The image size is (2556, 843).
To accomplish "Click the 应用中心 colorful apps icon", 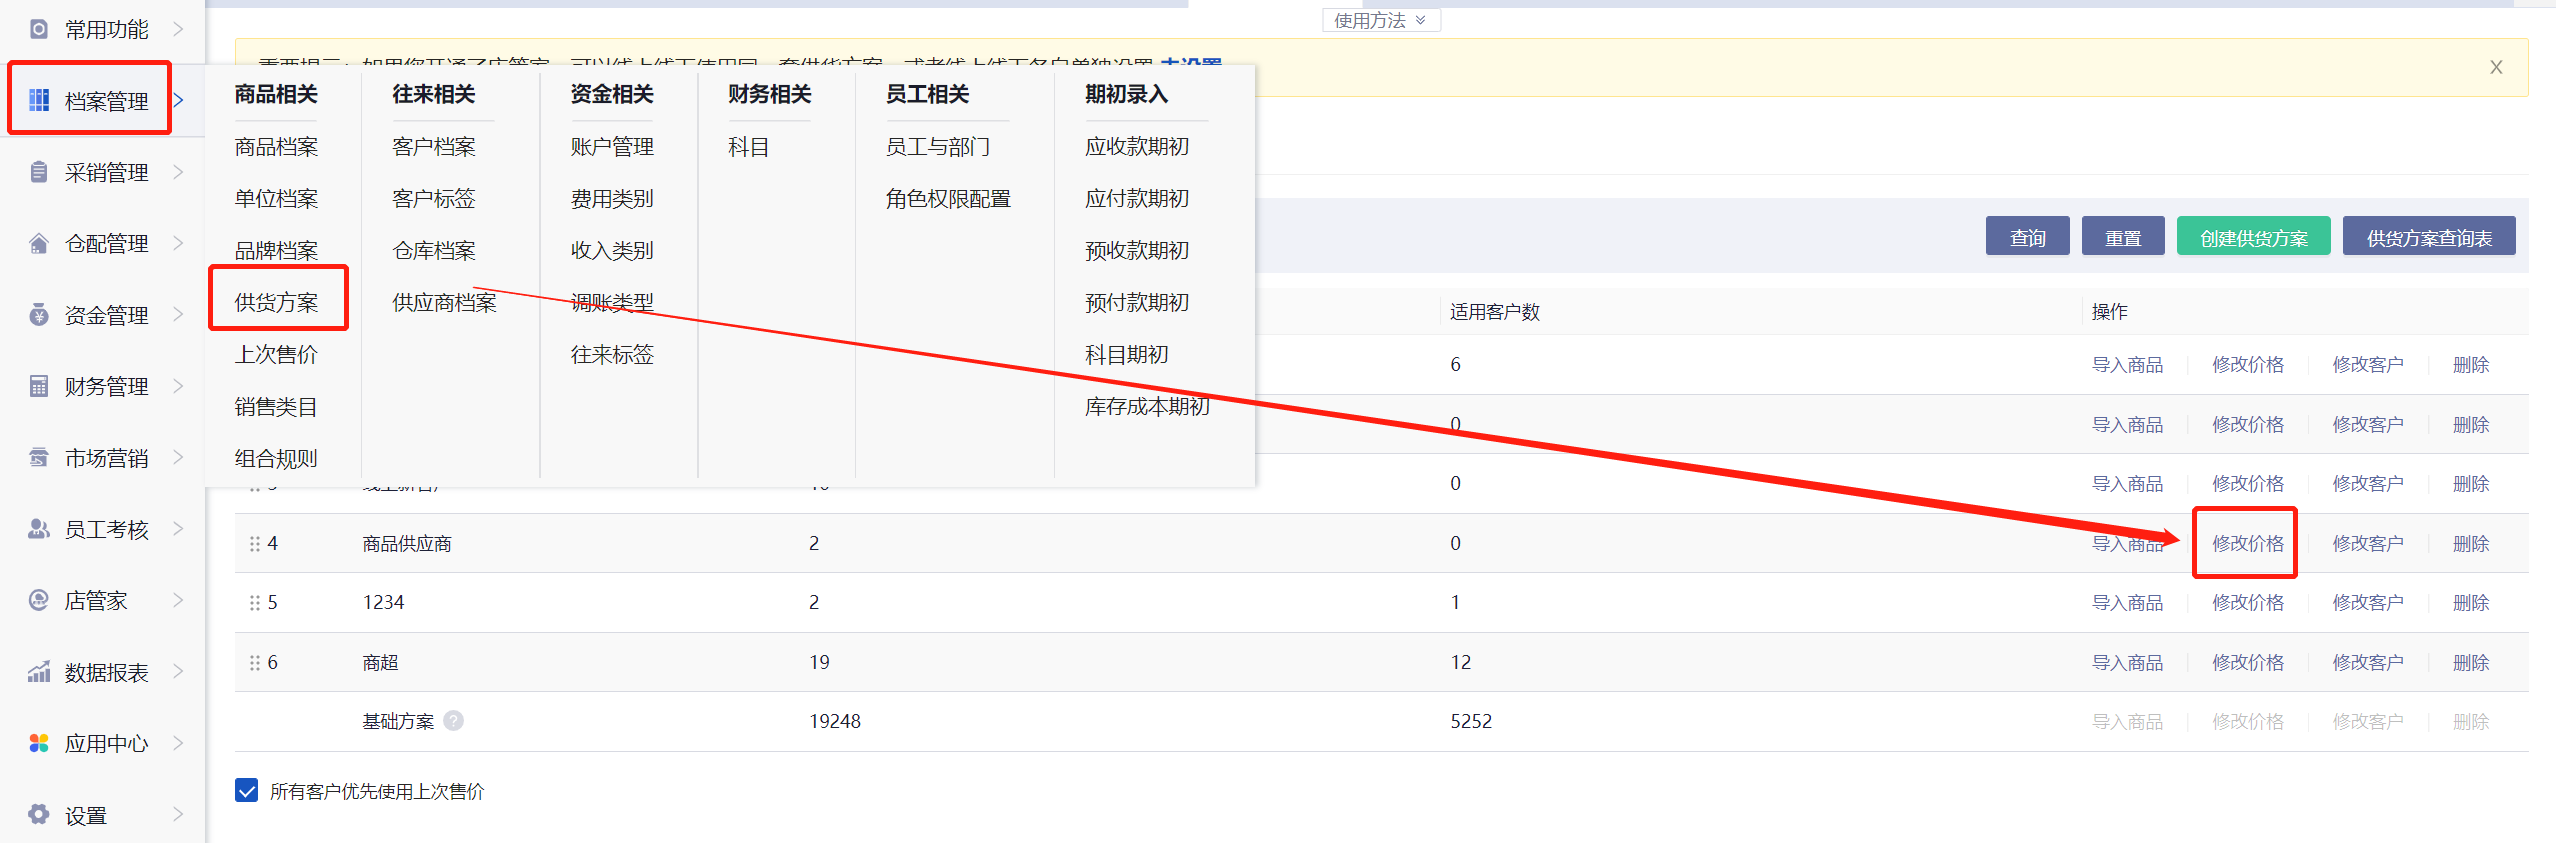I will pos(39,743).
